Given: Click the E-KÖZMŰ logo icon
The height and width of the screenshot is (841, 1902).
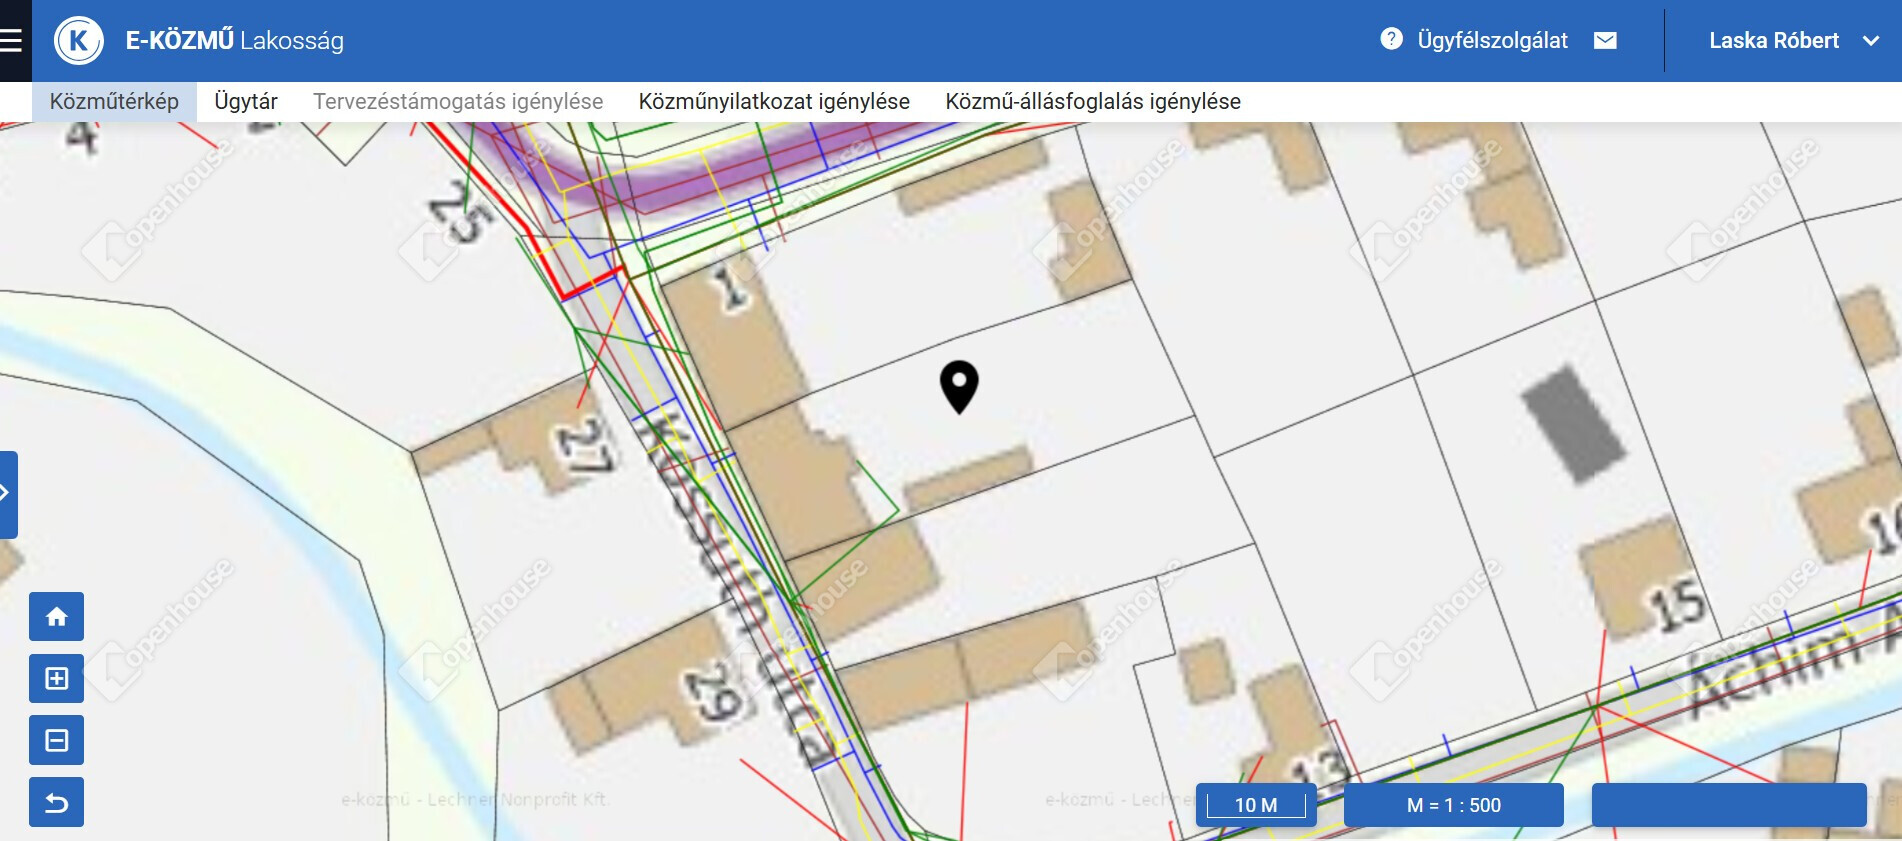Looking at the screenshot, I should (79, 41).
